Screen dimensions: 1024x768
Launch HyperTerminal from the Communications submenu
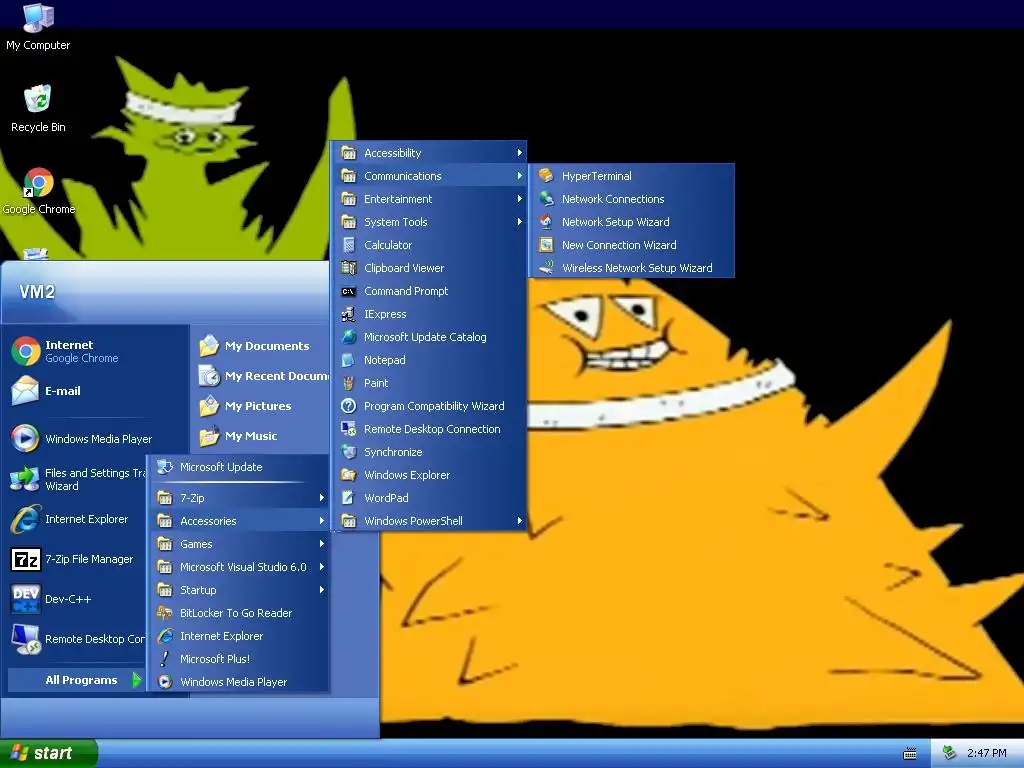tap(632, 176)
